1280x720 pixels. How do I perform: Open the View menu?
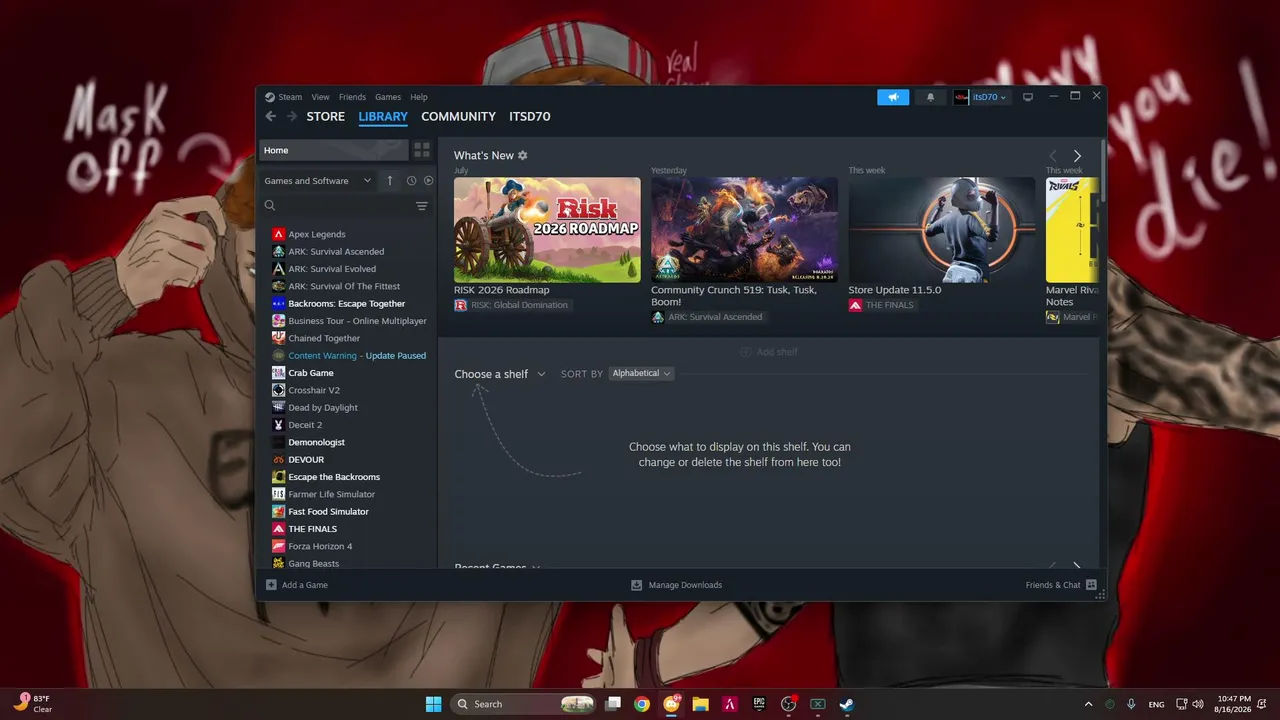click(320, 97)
